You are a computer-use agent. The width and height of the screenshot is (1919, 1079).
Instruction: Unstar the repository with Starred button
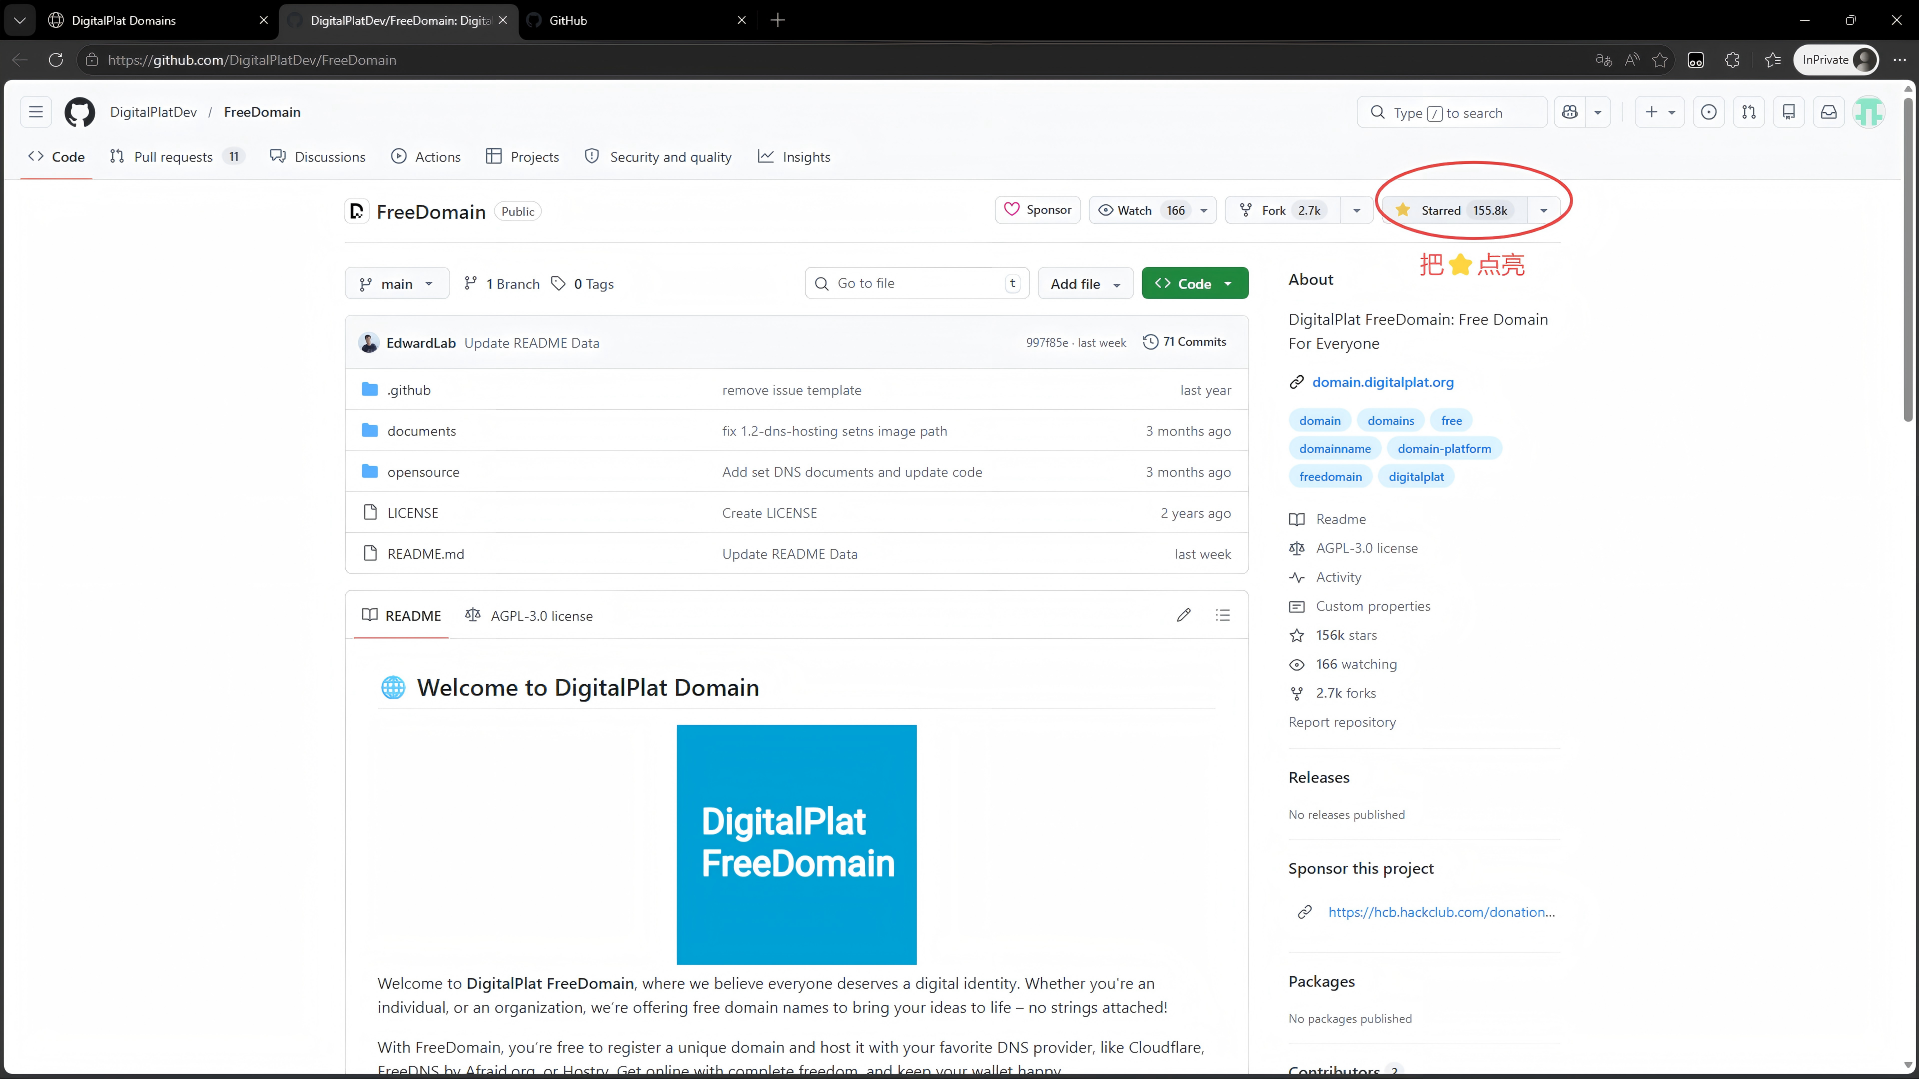(1454, 210)
